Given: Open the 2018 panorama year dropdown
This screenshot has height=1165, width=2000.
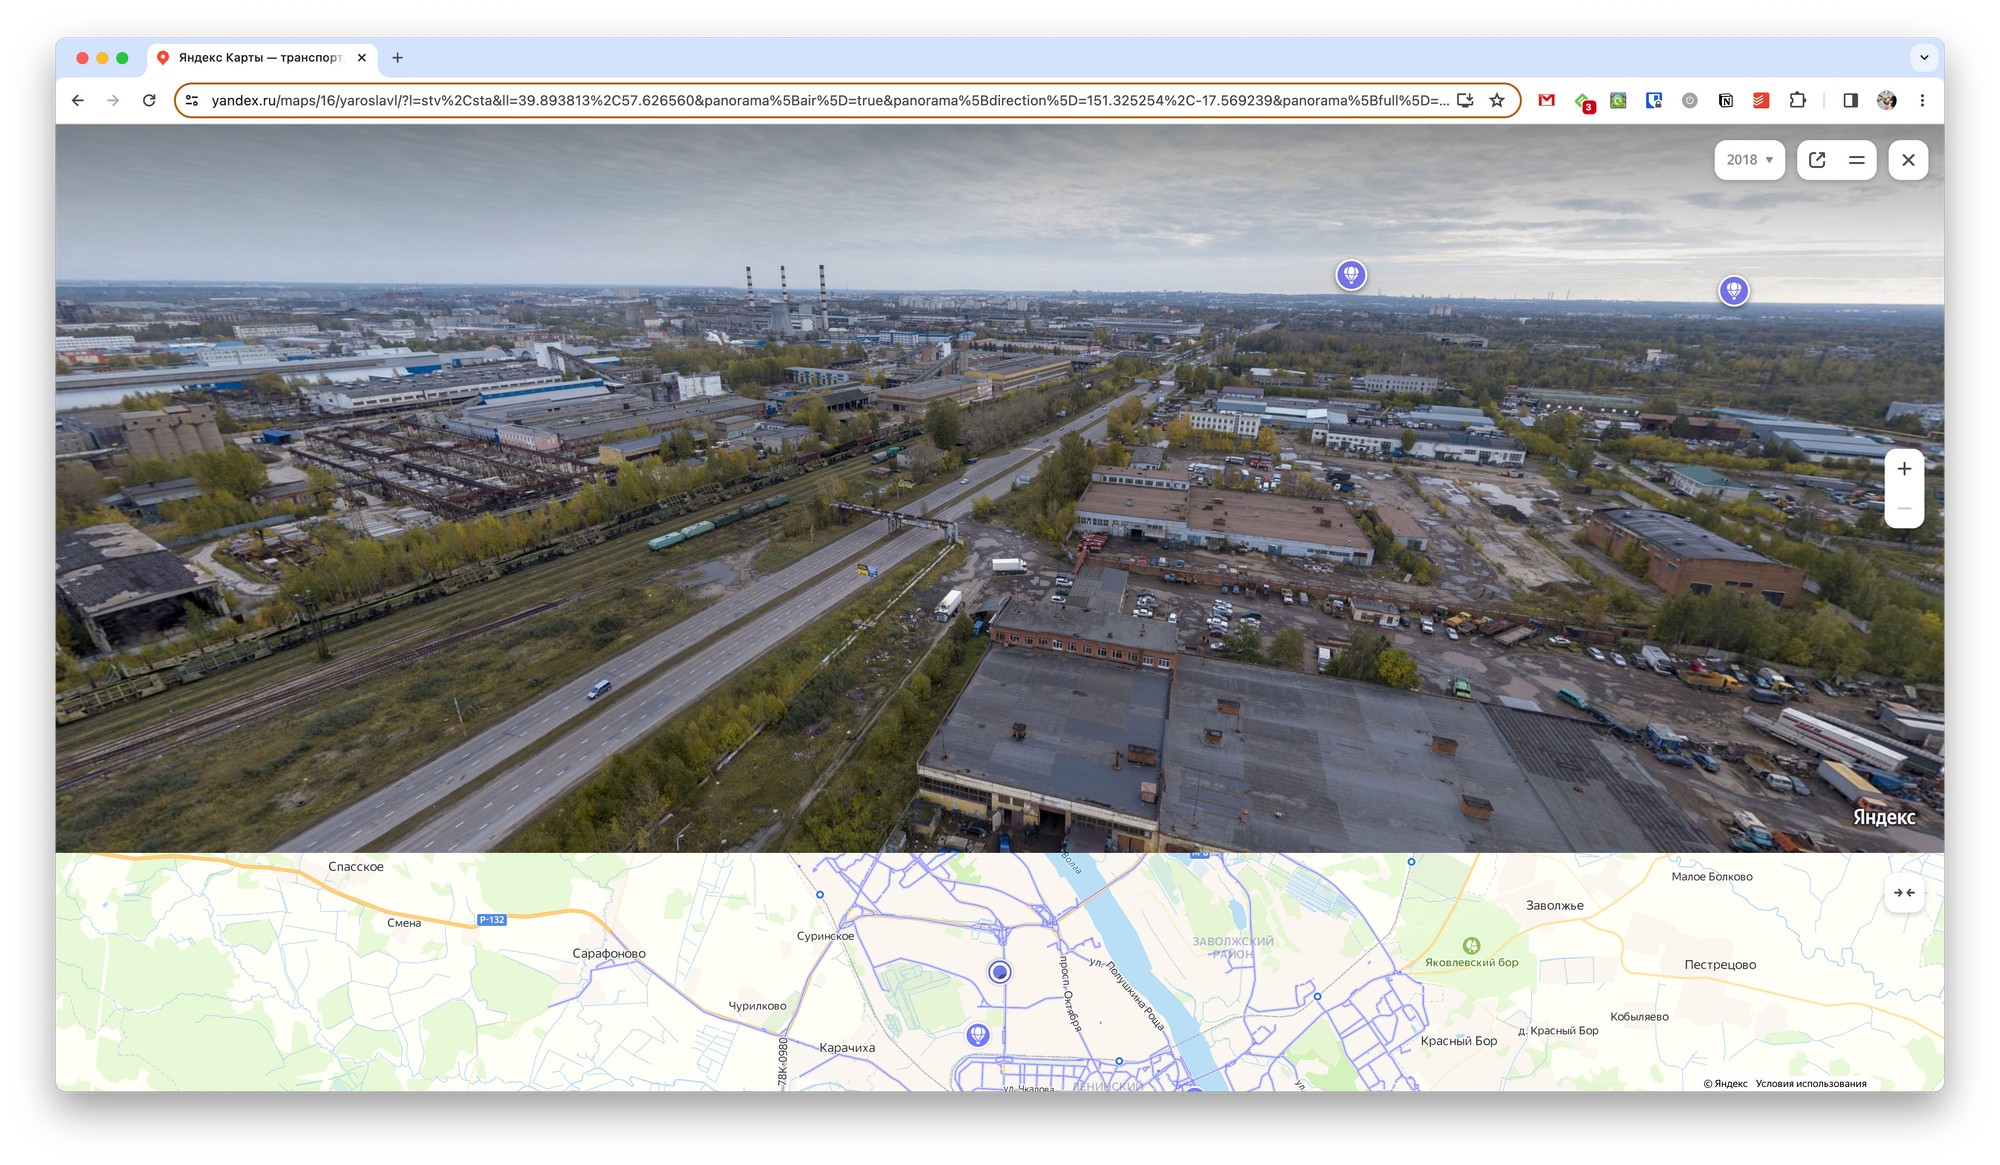Looking at the screenshot, I should [1749, 160].
